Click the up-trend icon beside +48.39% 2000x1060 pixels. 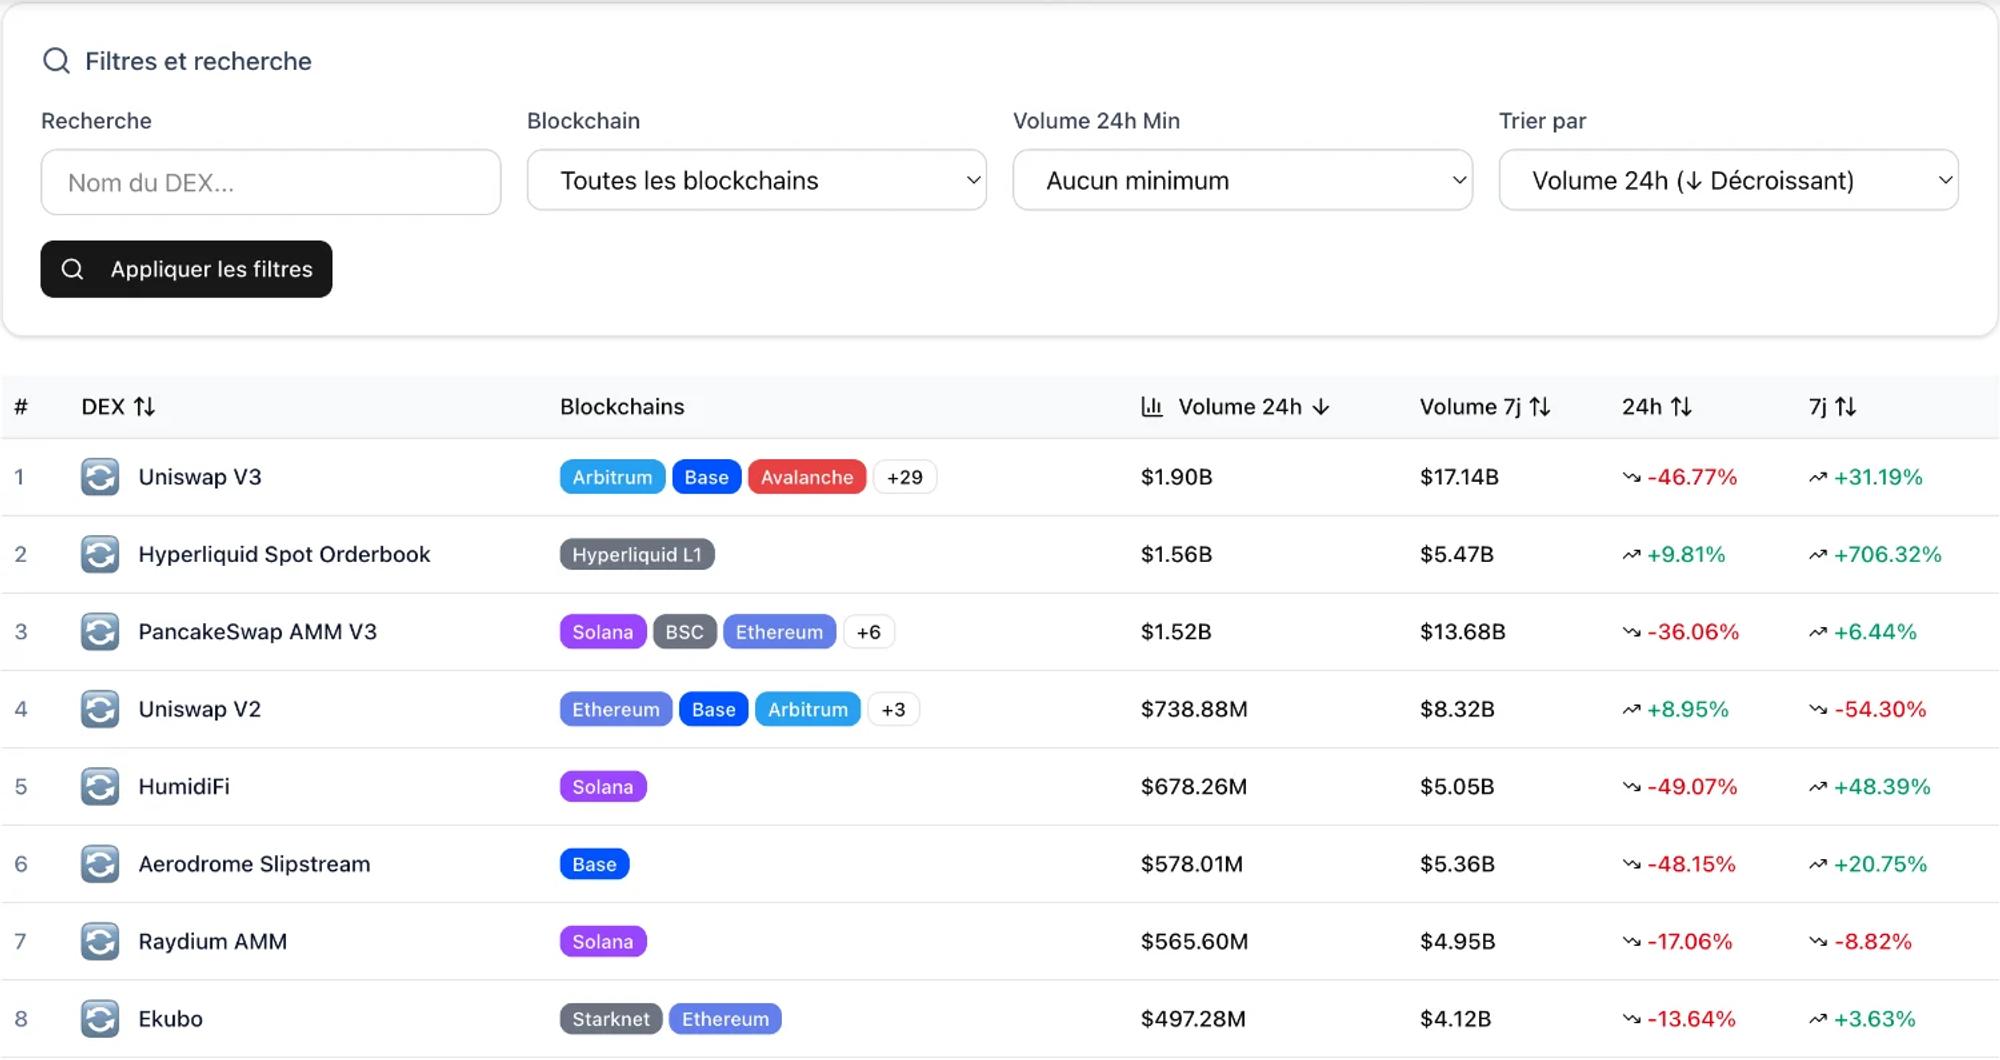point(1818,788)
